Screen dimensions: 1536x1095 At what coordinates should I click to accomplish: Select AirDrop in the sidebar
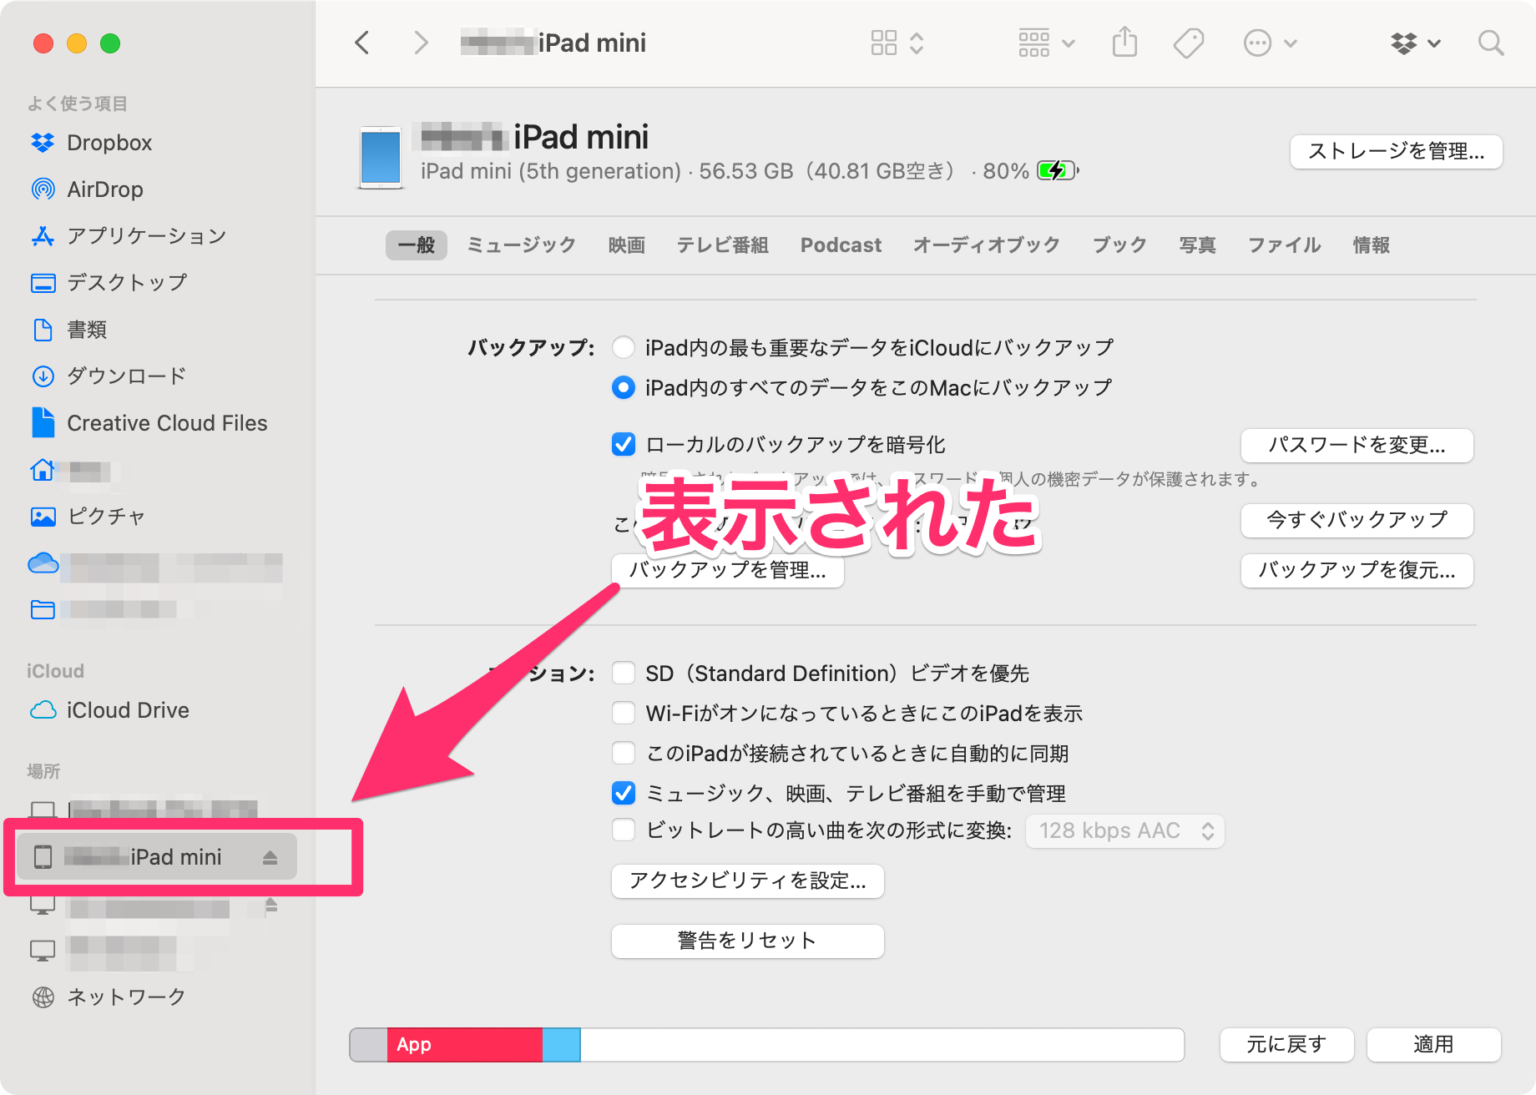pyautogui.click(x=105, y=189)
